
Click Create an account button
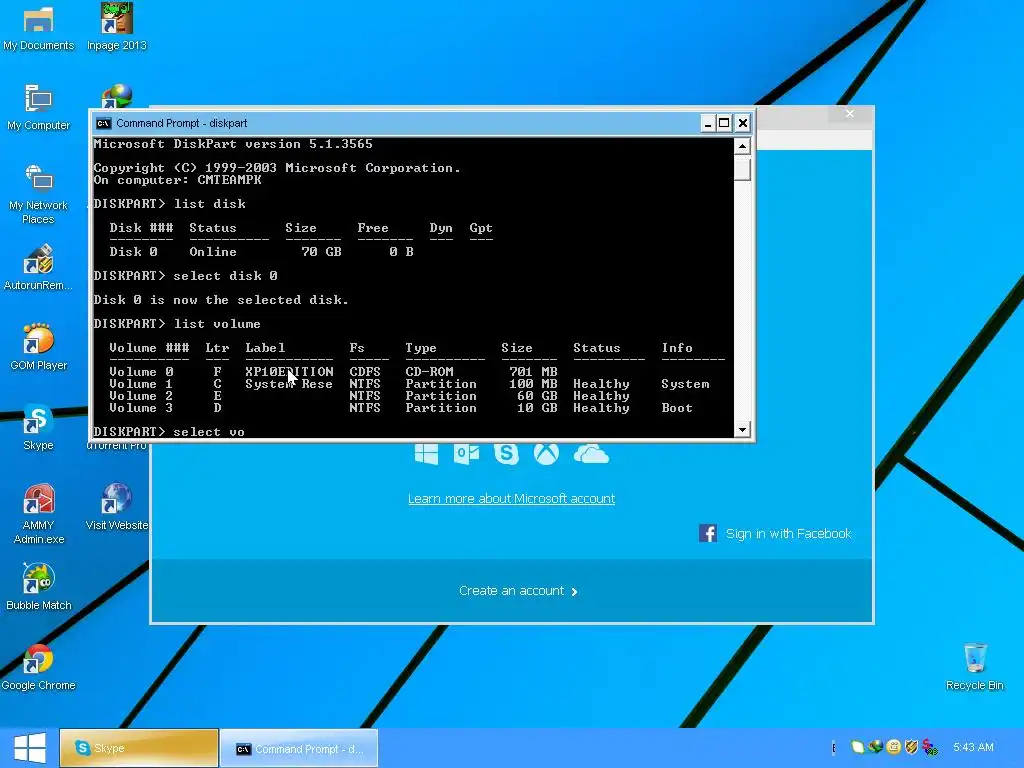coord(518,590)
